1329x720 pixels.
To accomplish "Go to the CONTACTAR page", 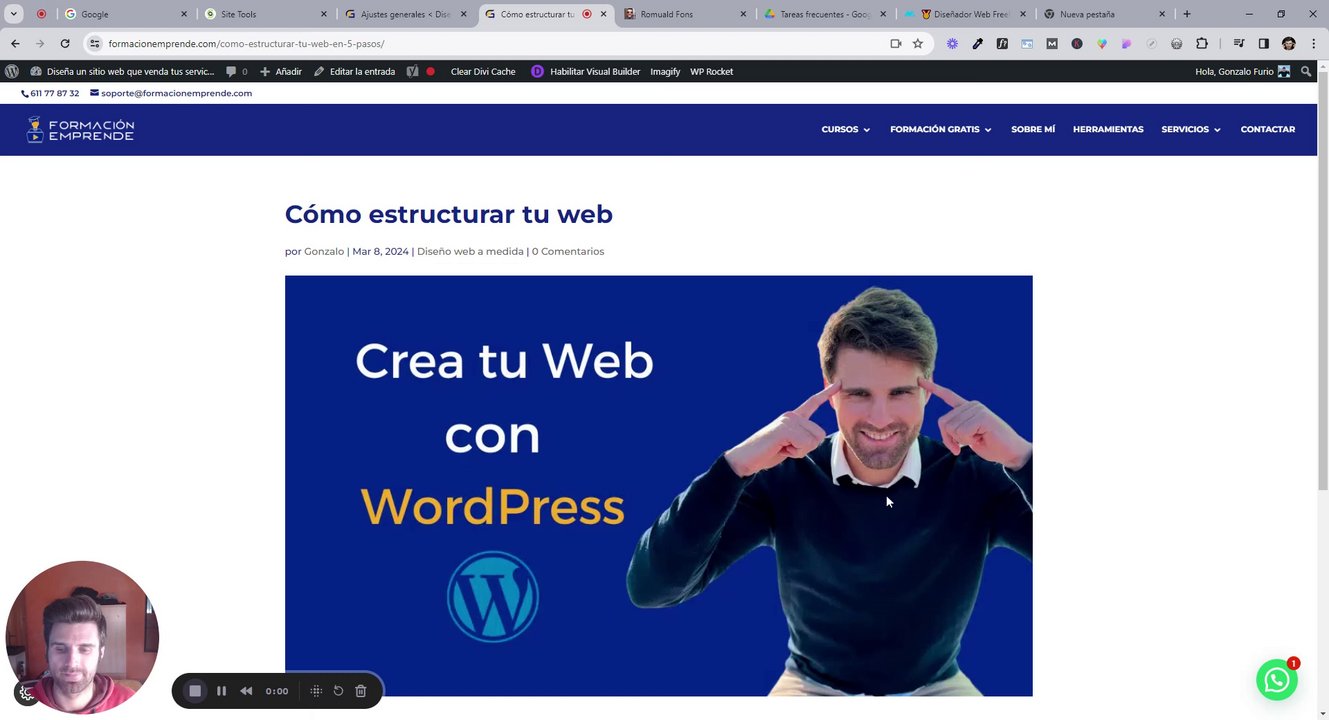I will click(x=1268, y=129).
